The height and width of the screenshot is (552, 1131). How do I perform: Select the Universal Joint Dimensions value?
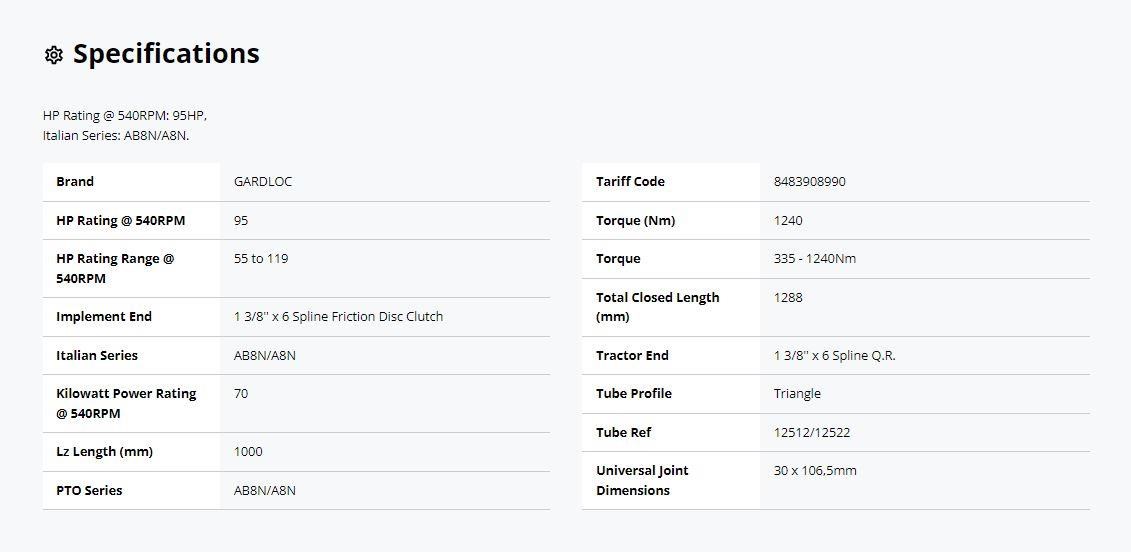pos(815,471)
